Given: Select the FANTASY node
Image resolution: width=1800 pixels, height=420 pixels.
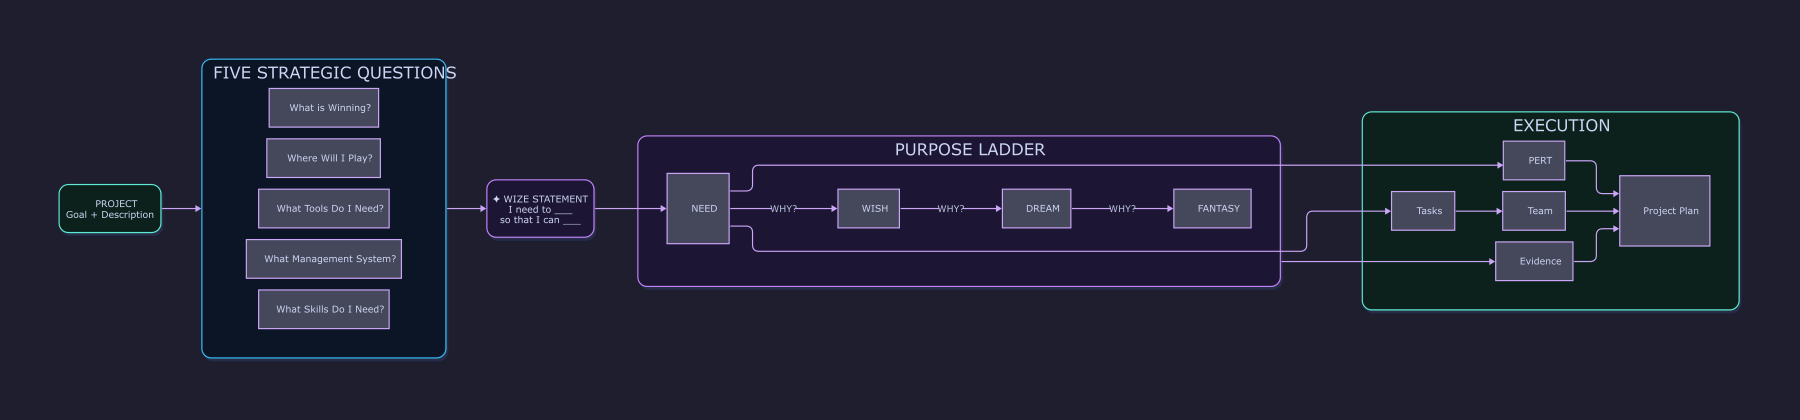Looking at the screenshot, I should click(x=1212, y=209).
